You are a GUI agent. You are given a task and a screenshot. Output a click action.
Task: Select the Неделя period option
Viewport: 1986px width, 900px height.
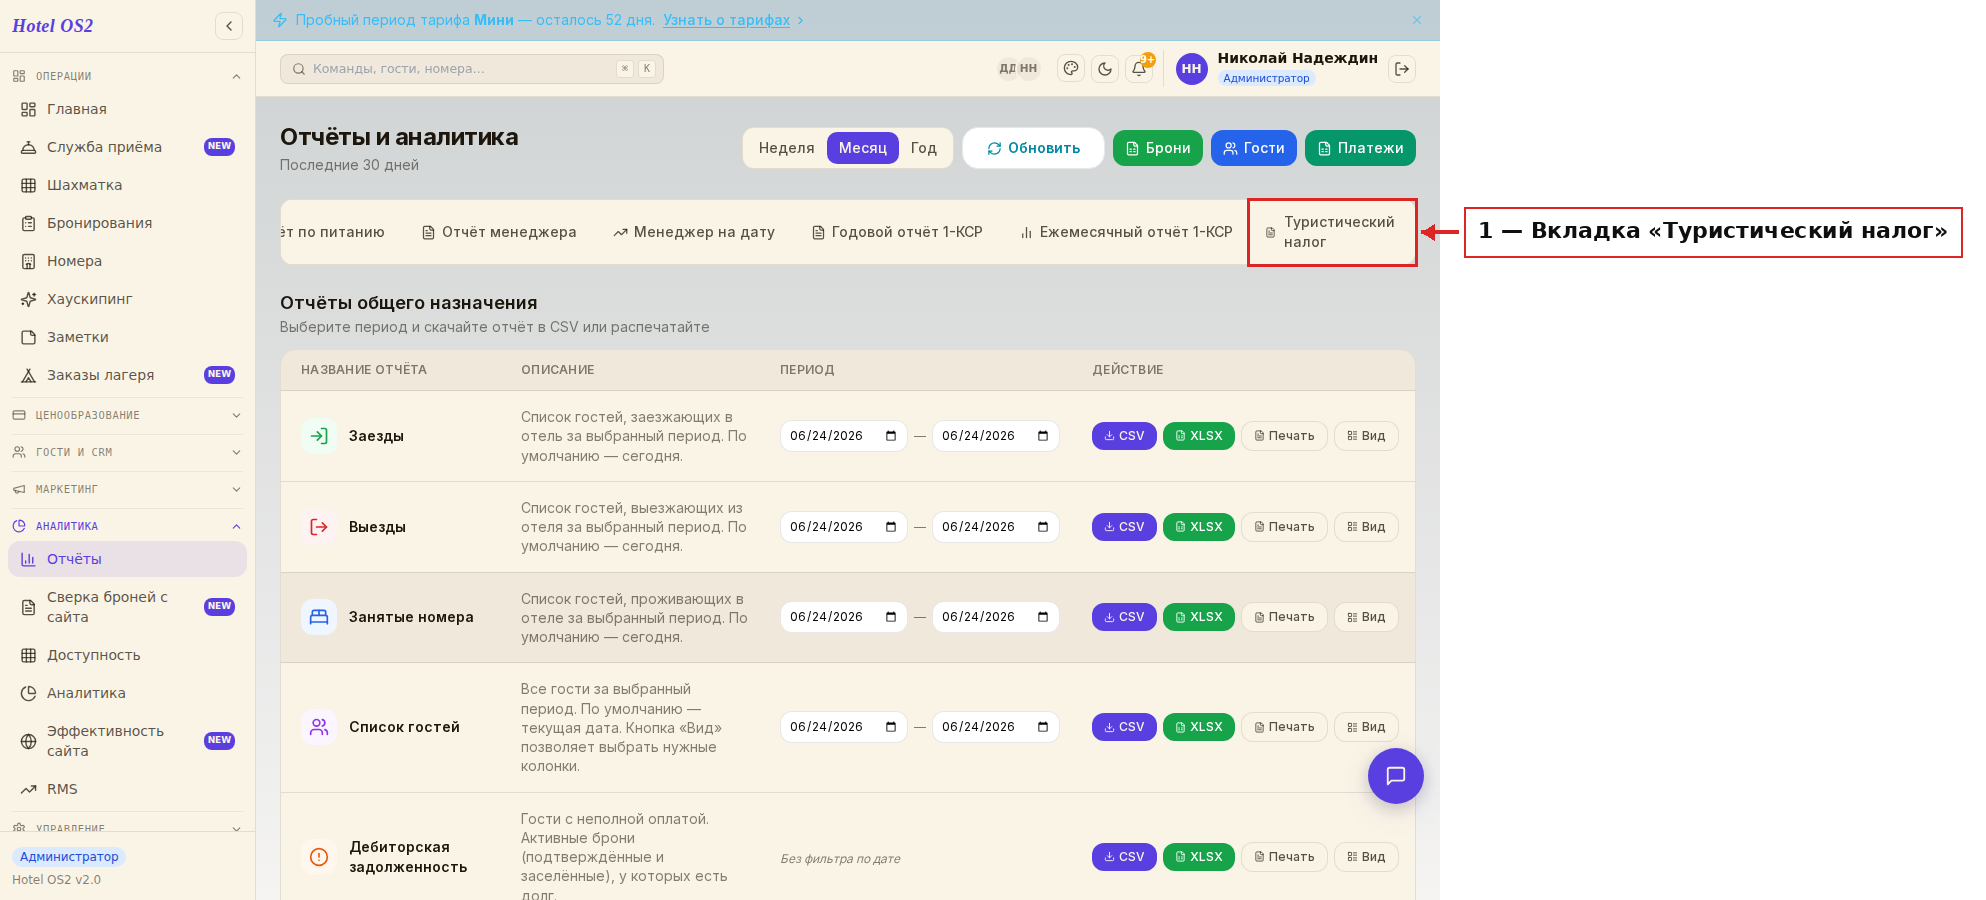(x=786, y=148)
